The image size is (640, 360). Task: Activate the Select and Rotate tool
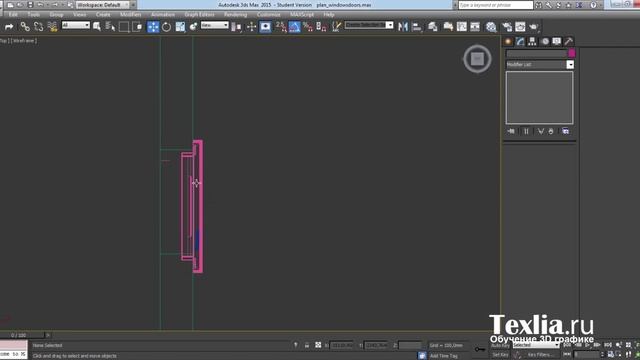coord(167,27)
